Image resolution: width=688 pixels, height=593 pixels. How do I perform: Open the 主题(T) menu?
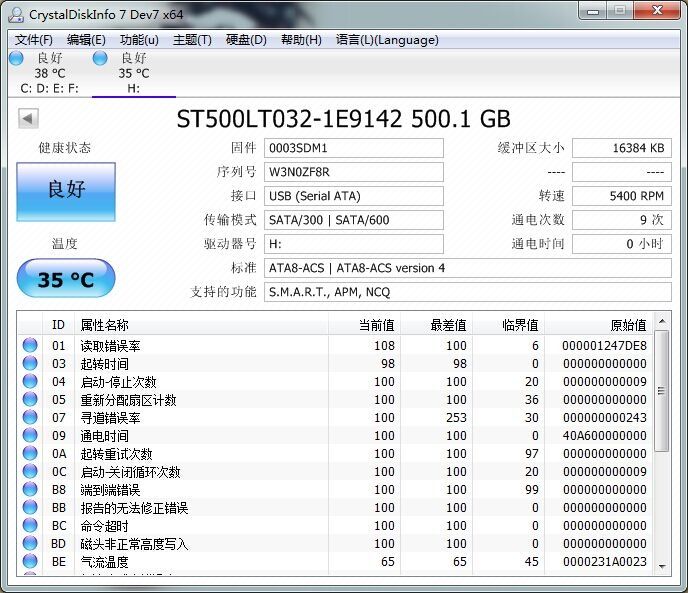click(x=192, y=40)
